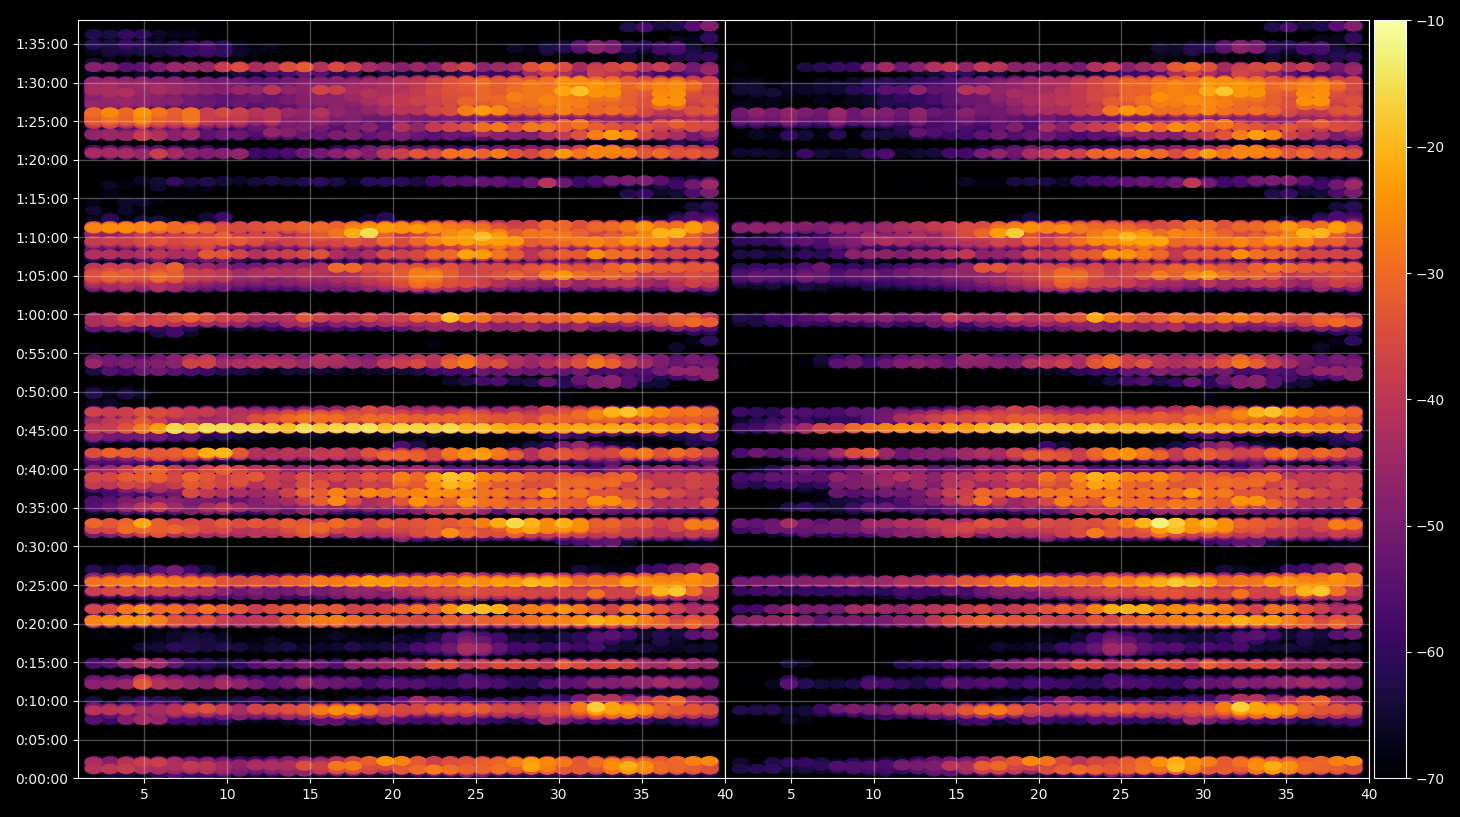Click the −10 colorbar label
Viewport: 1460px width, 817px height.
coord(1431,21)
